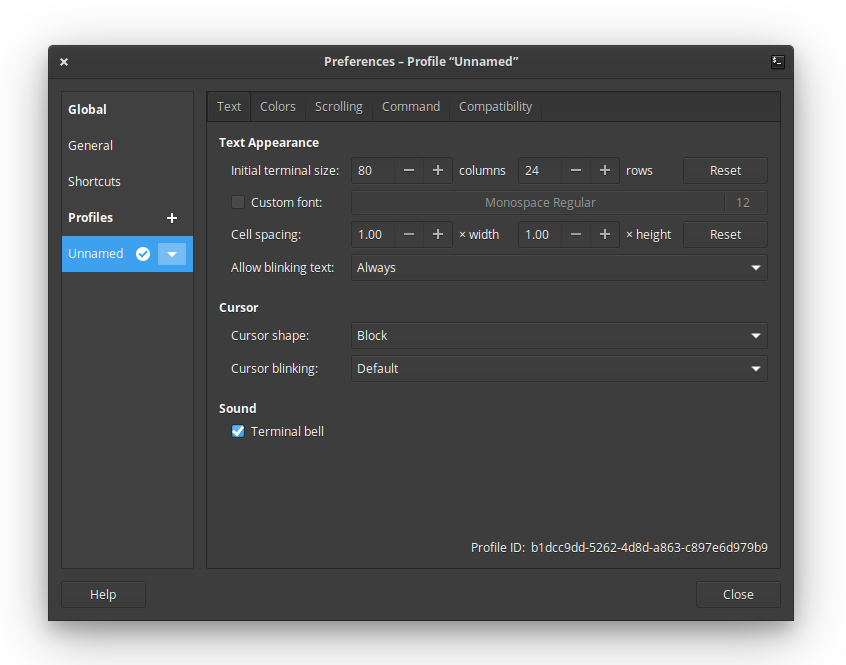Click the Help button

(103, 594)
